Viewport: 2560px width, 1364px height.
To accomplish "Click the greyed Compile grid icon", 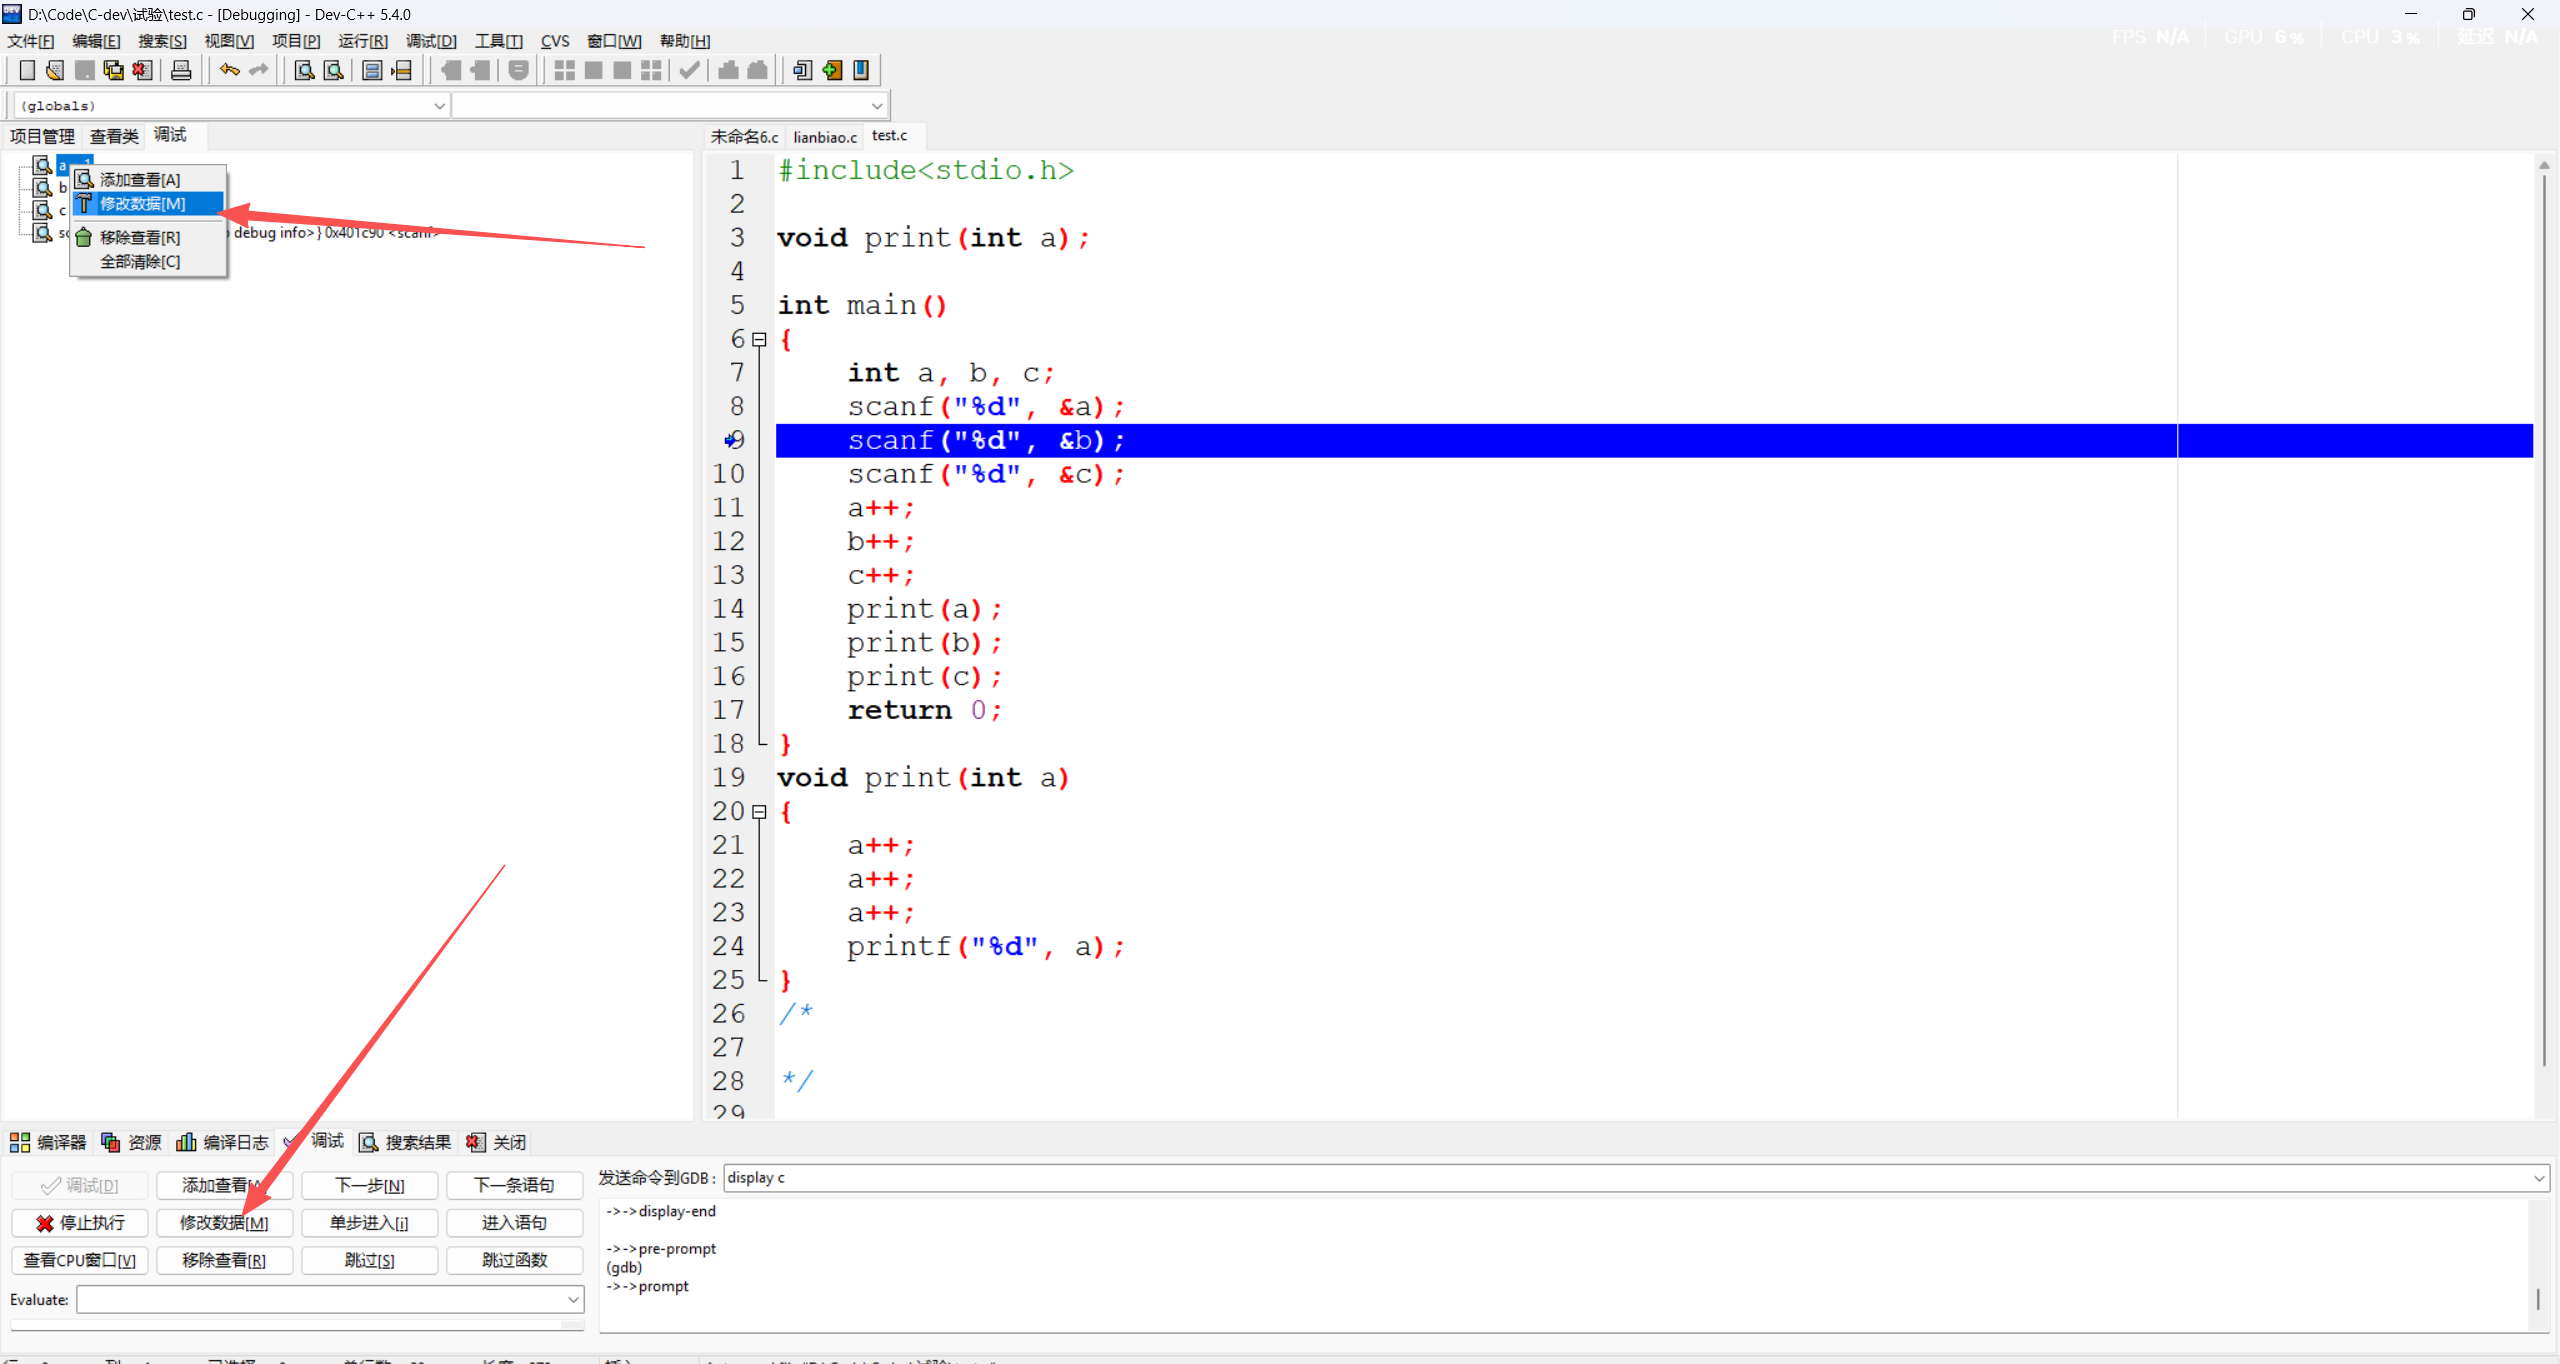I will tap(565, 70).
